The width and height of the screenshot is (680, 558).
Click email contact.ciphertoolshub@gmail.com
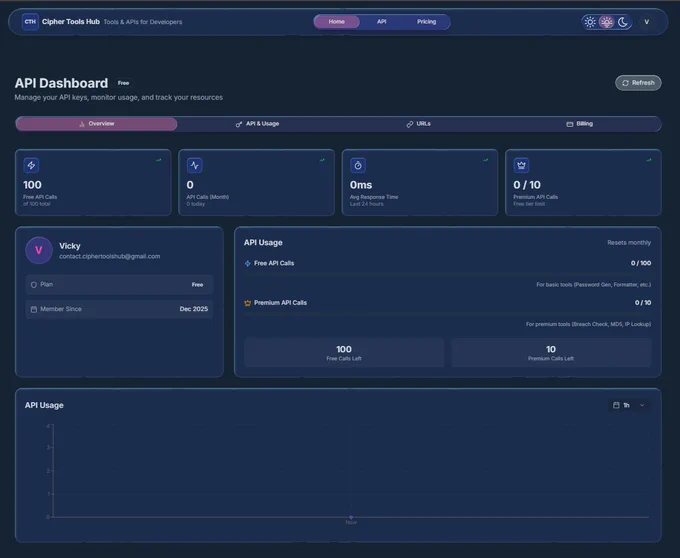click(x=110, y=256)
